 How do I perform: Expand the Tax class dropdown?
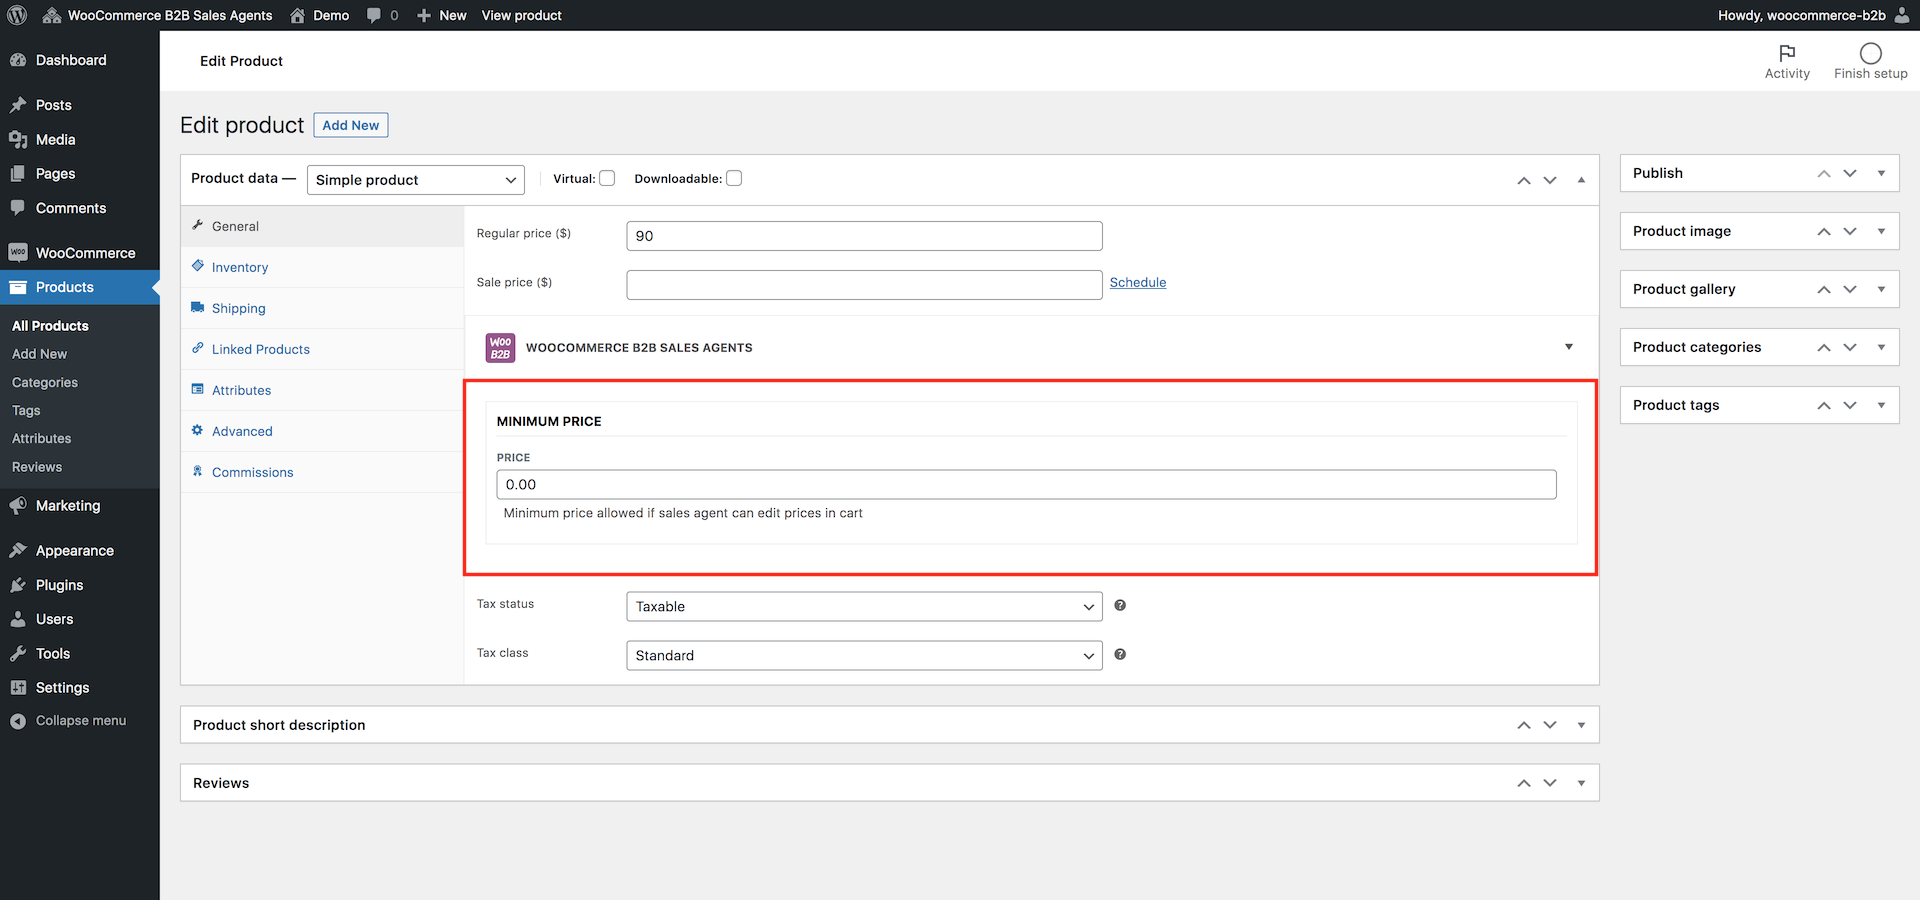pyautogui.click(x=864, y=656)
